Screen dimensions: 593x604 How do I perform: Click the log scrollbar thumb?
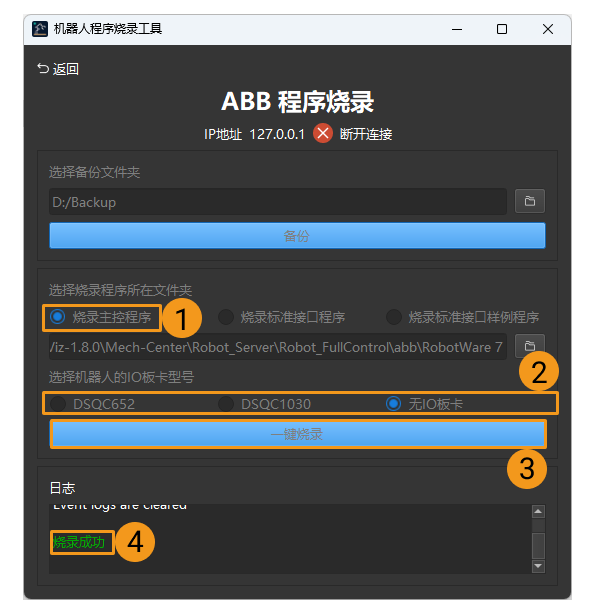(x=538, y=545)
